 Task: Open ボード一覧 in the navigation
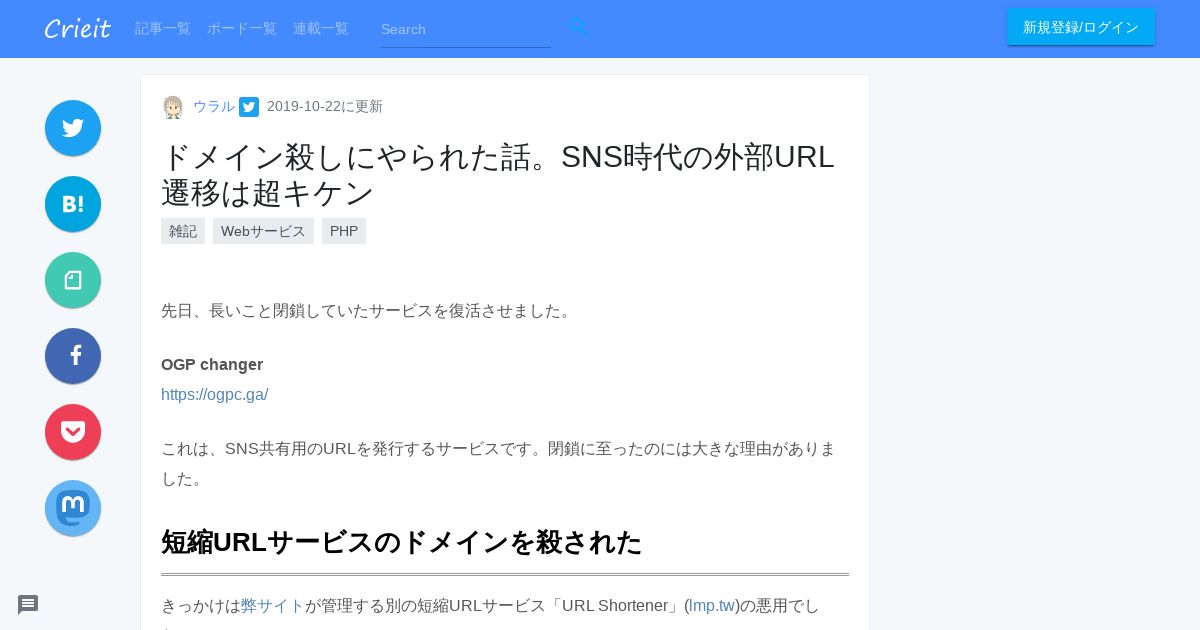(242, 28)
